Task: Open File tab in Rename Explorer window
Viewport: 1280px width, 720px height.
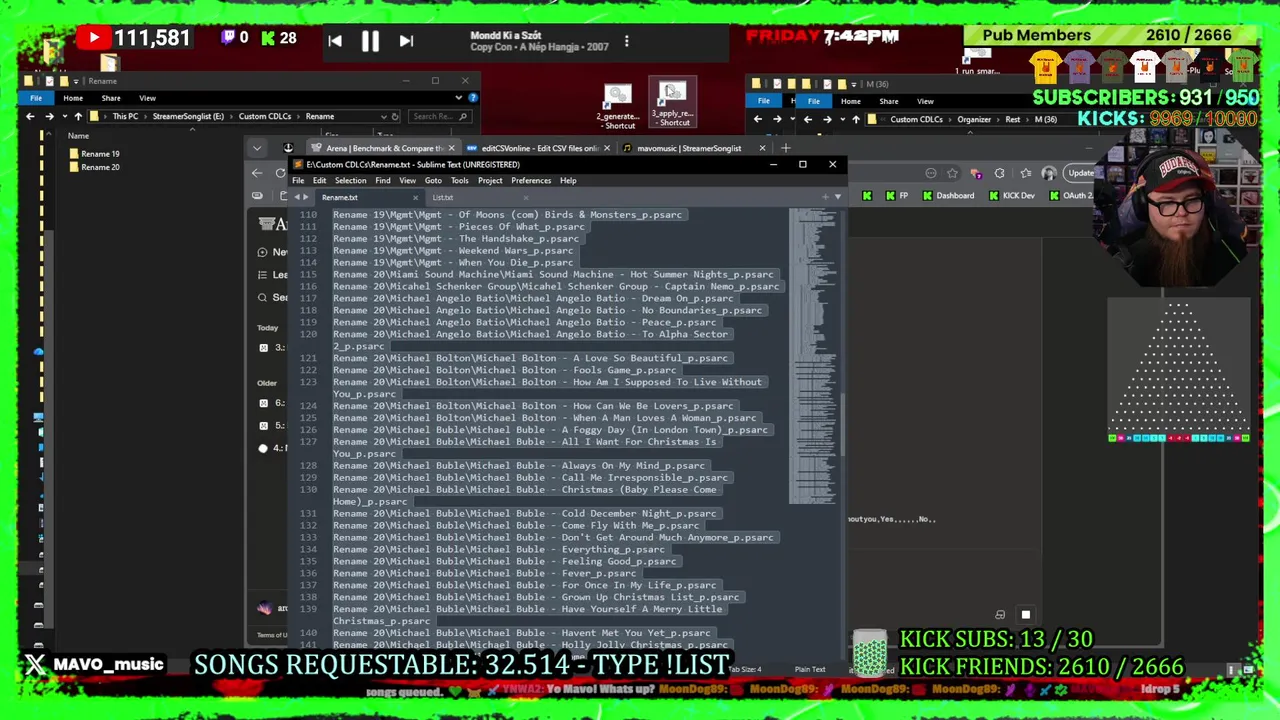Action: [36, 98]
